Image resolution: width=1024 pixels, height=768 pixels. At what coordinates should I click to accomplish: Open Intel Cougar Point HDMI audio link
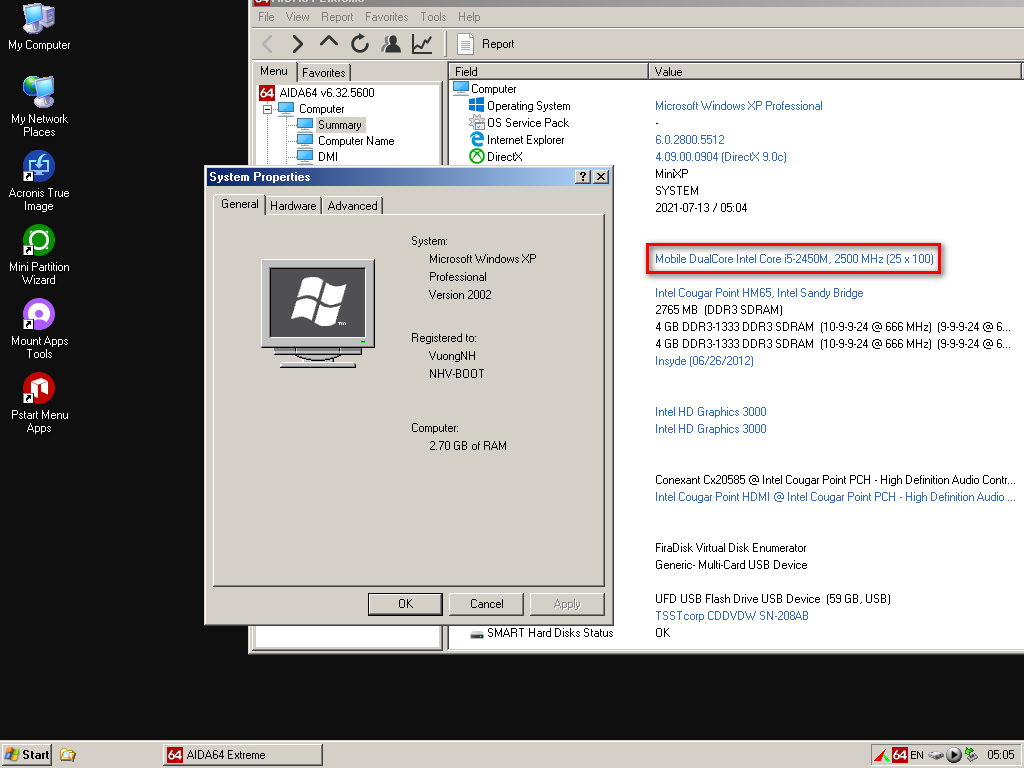pos(835,496)
